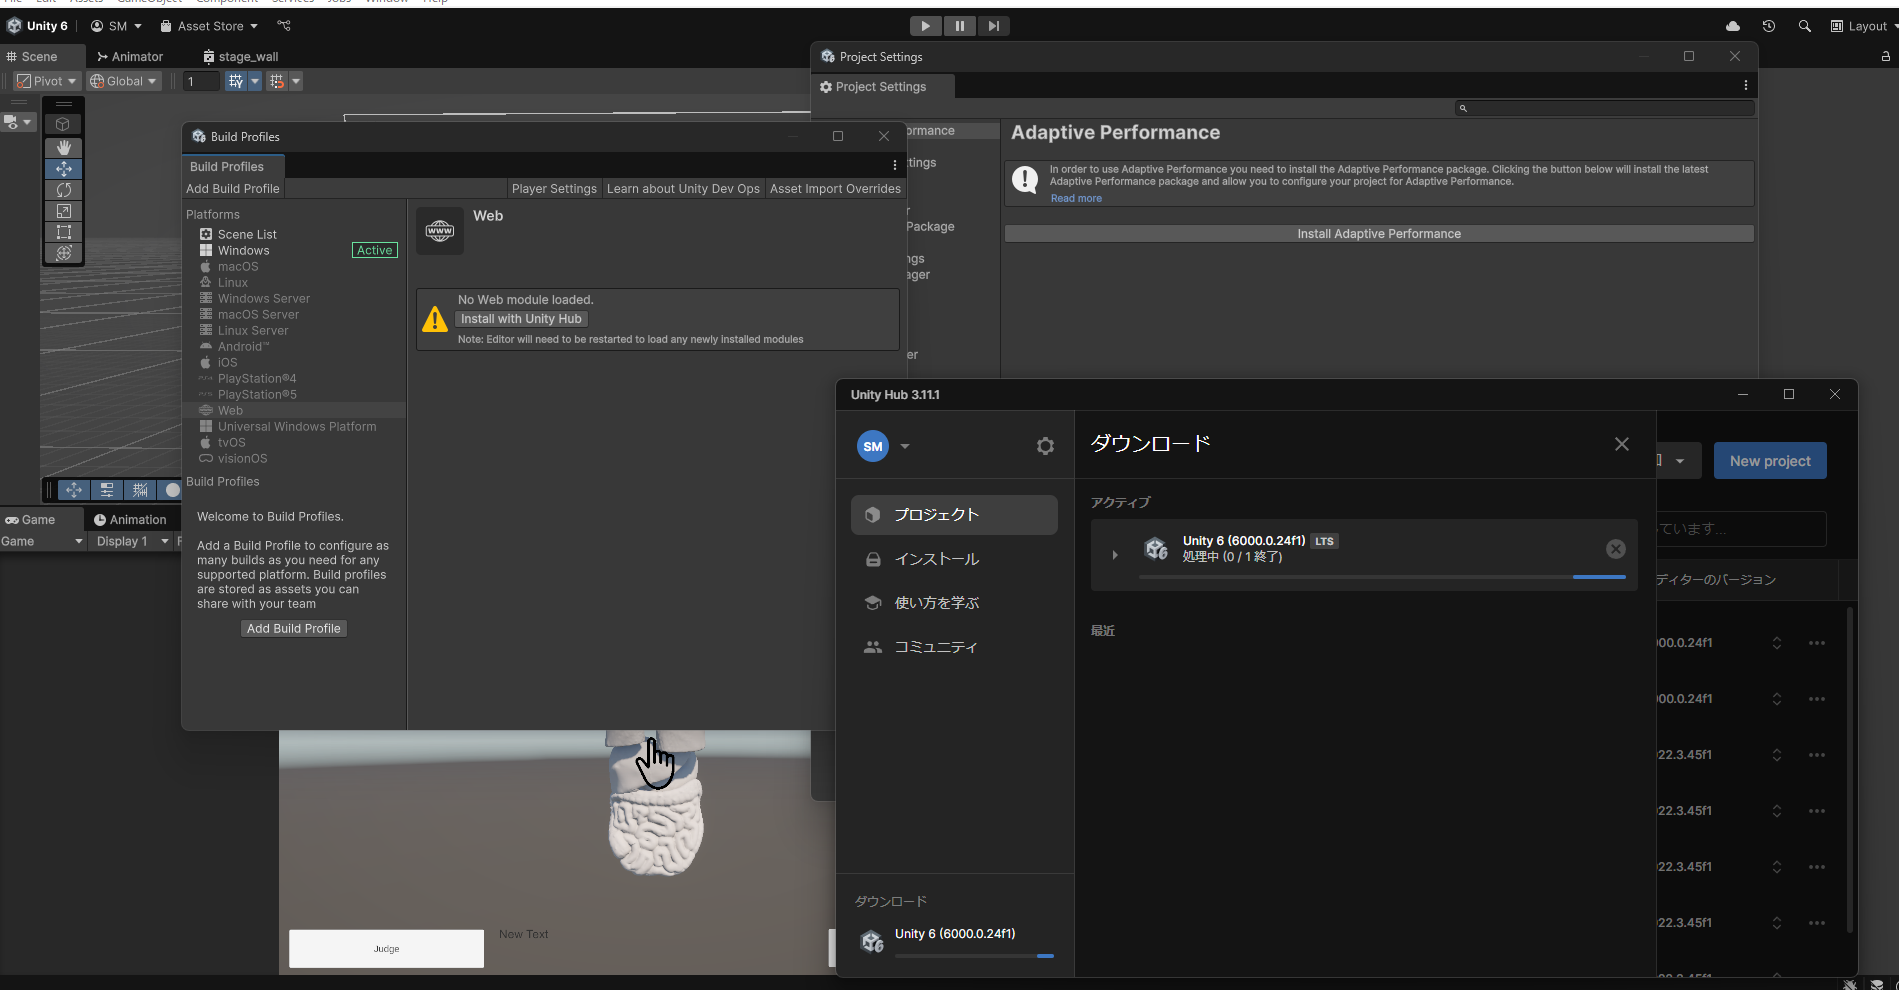The height and width of the screenshot is (990, 1899).
Task: Open the Pivot dropdown
Action: click(x=46, y=81)
